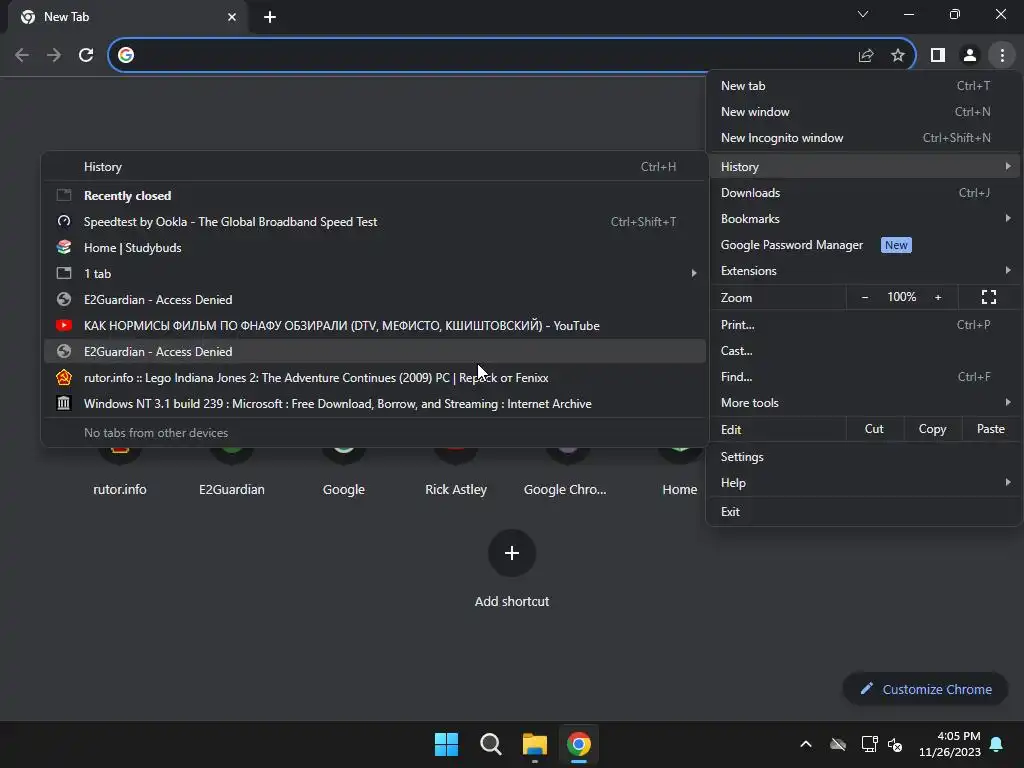Click the three-dot Chrome menu icon
The image size is (1024, 768).
pyautogui.click(x=1002, y=56)
